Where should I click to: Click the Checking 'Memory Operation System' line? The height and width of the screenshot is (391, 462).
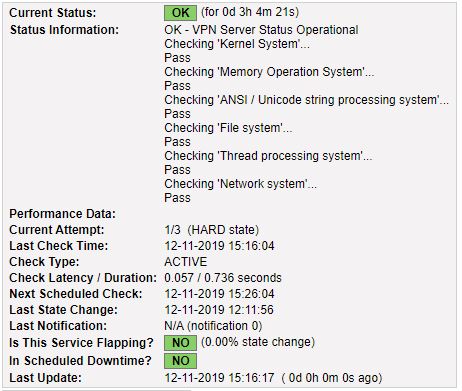pyautogui.click(x=269, y=72)
